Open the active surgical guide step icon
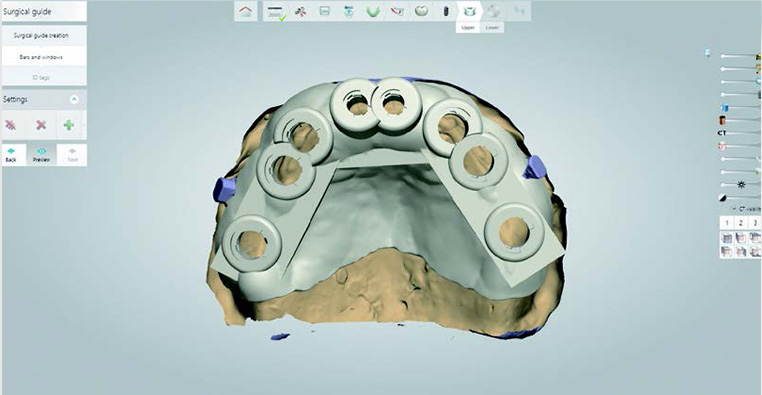Image resolution: width=762 pixels, height=395 pixels. click(x=469, y=11)
